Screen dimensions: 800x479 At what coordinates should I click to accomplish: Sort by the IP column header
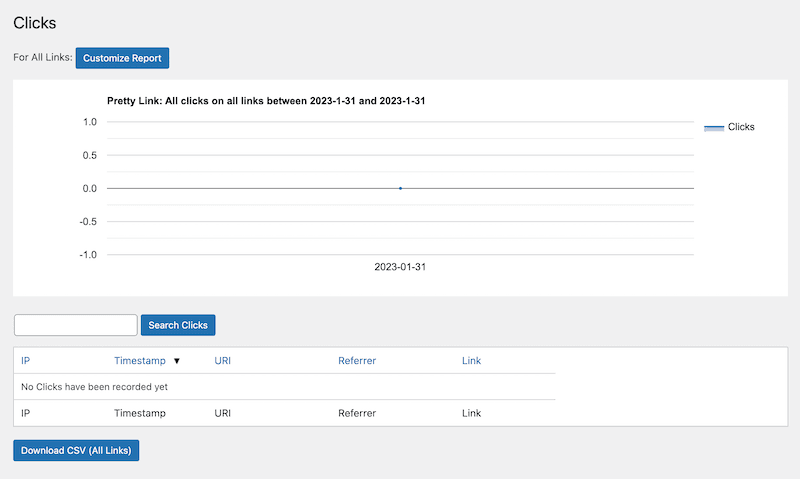[26, 361]
